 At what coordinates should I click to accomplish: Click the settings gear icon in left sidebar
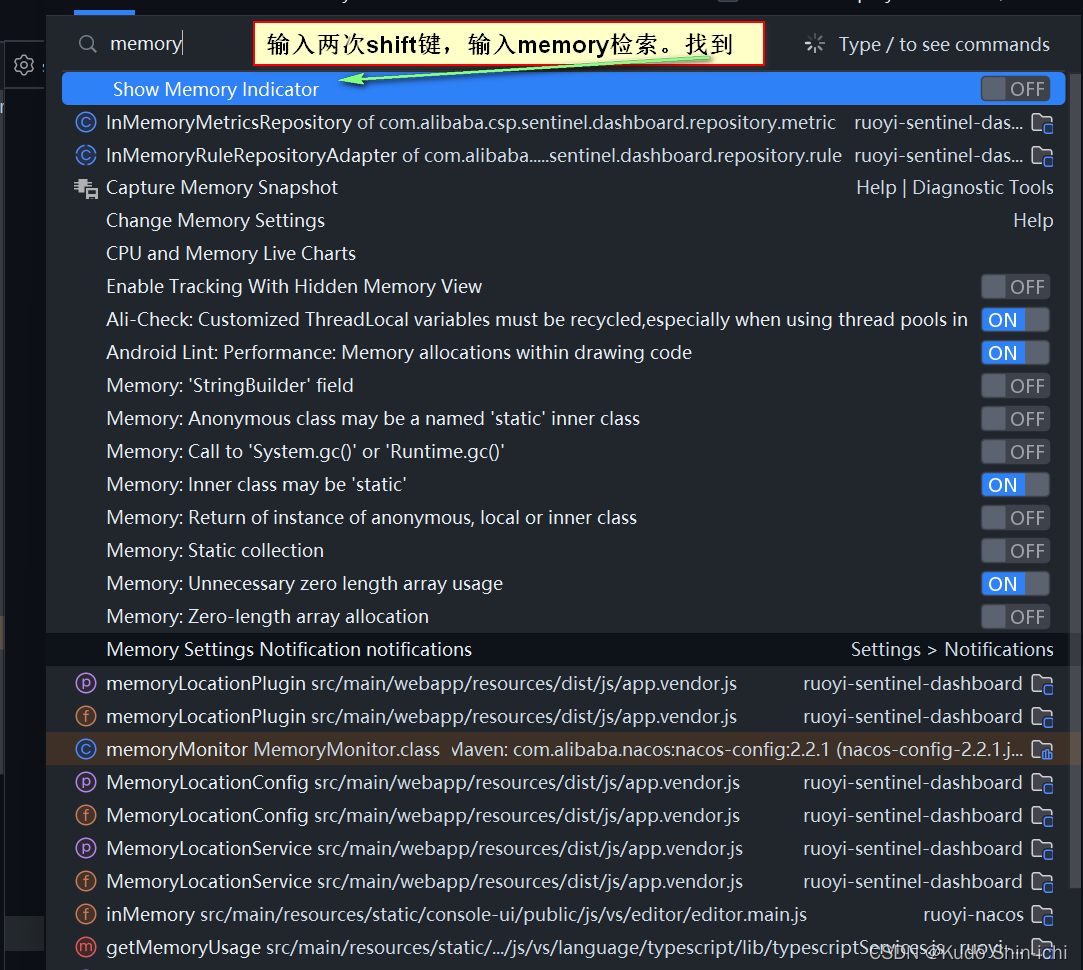[x=22, y=64]
